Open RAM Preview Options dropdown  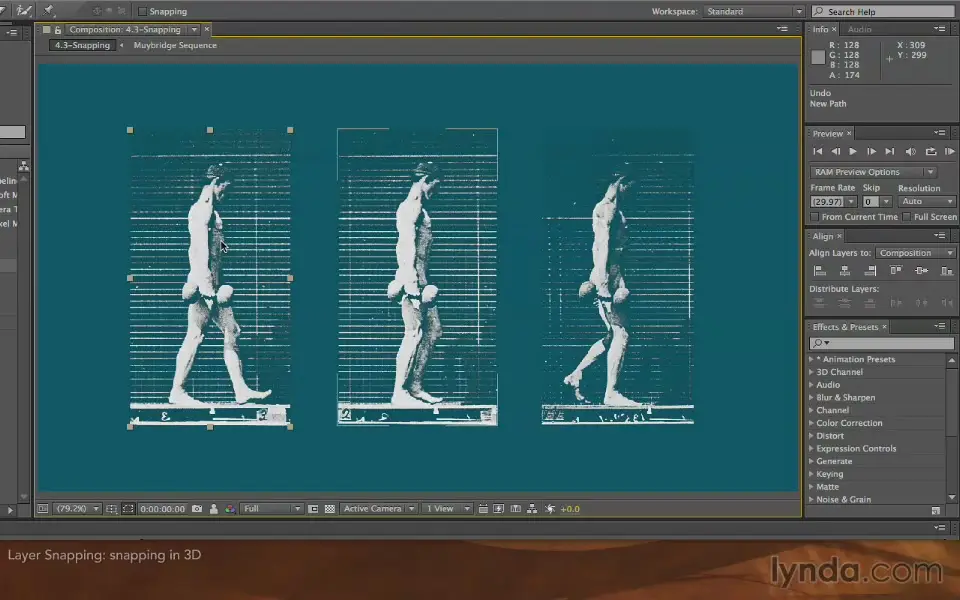pyautogui.click(x=873, y=172)
